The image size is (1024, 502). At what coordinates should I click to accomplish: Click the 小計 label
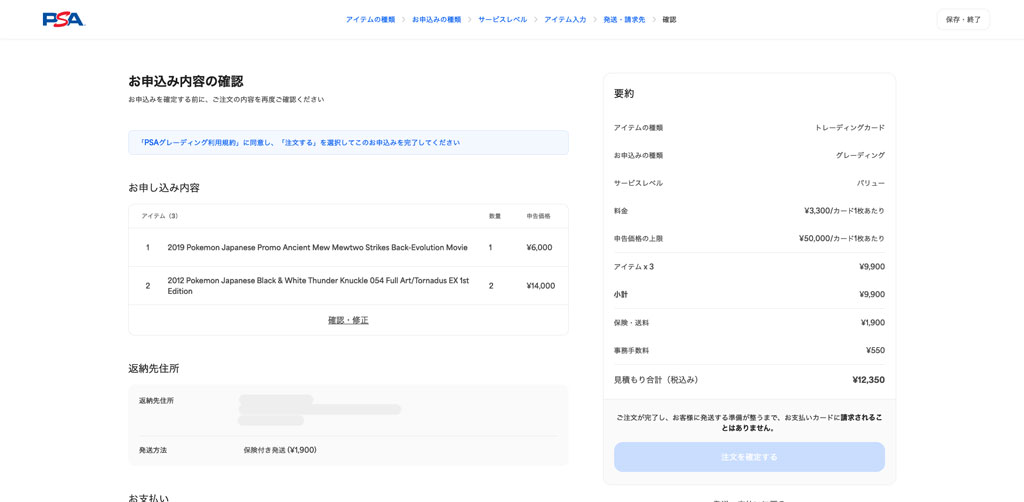[x=621, y=294]
